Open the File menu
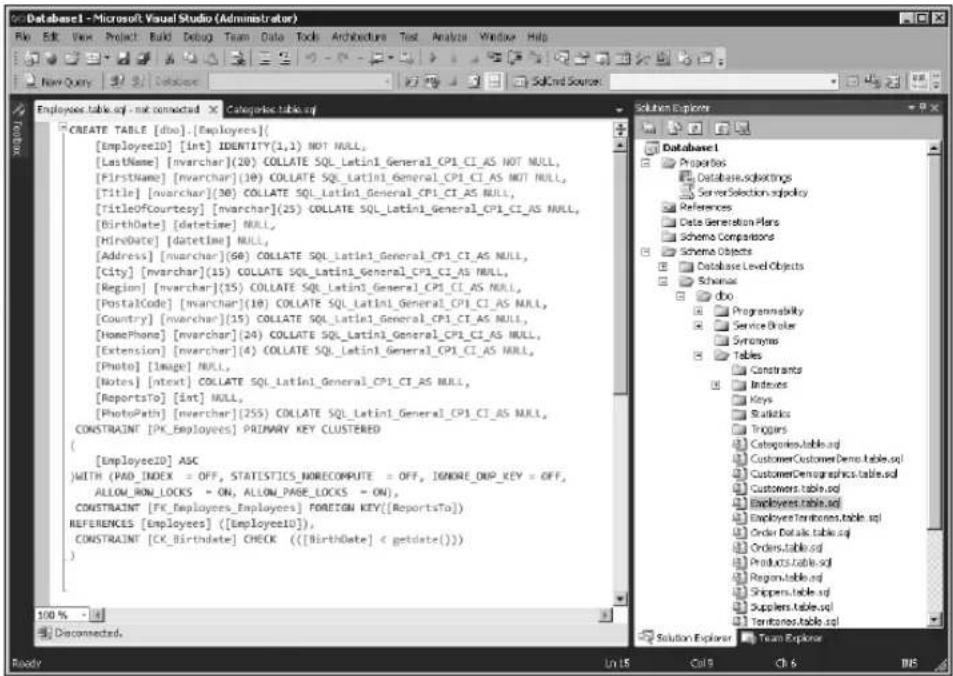 tap(22, 37)
